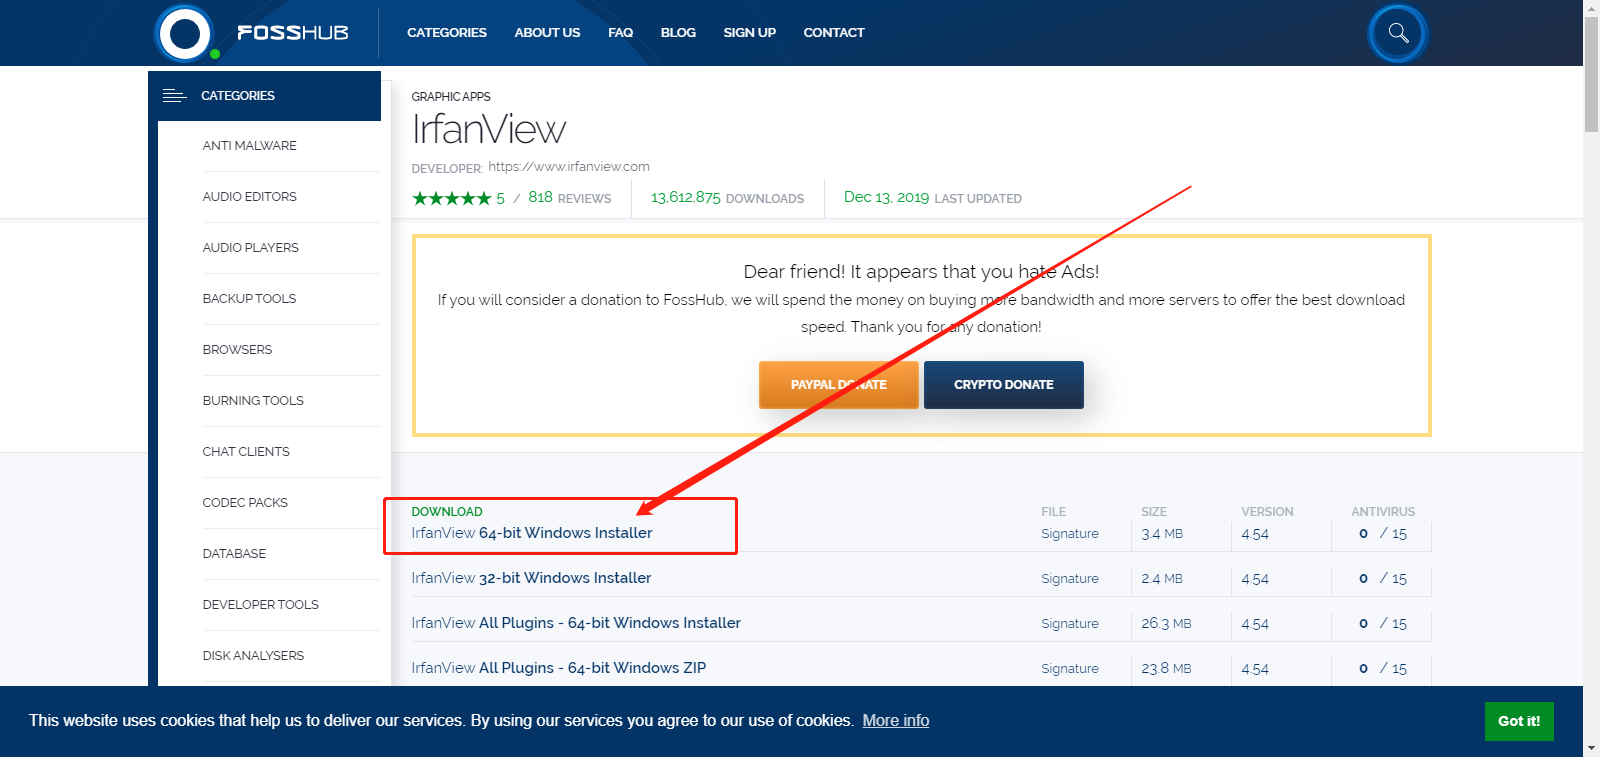Click the five-star rating icons
Viewport: 1600px width, 757px height.
[x=452, y=198]
